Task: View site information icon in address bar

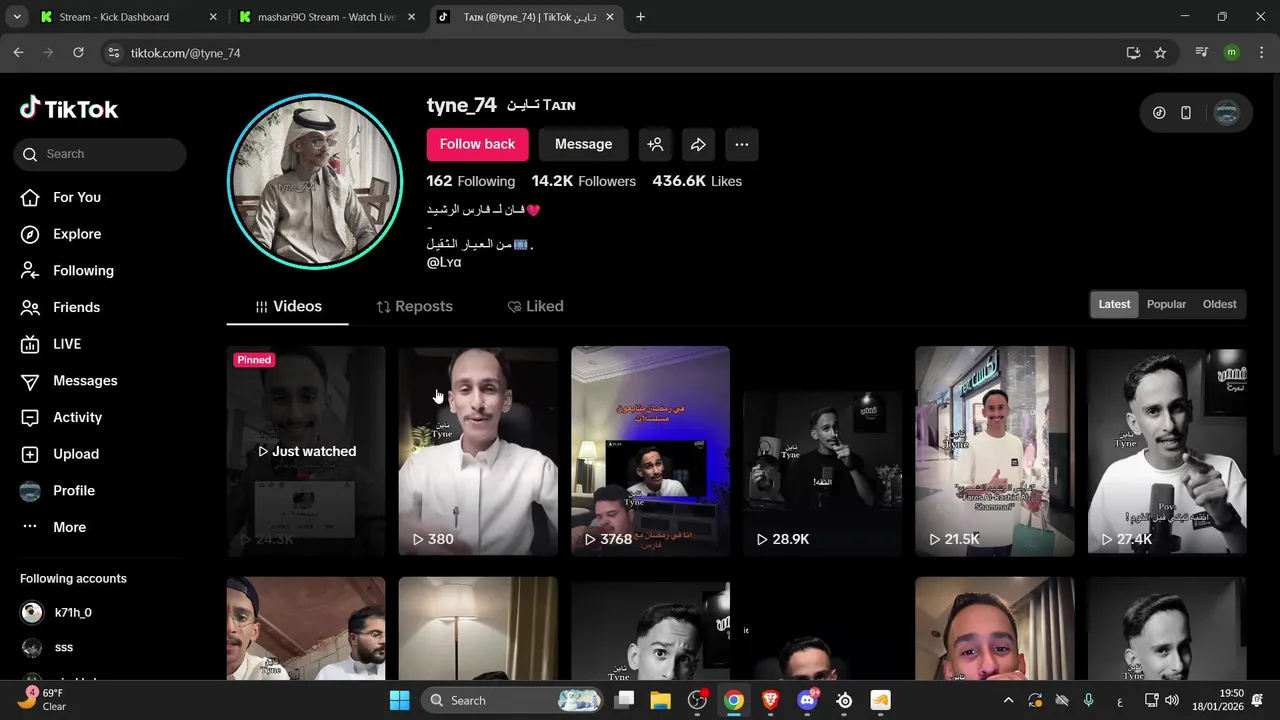Action: [114, 53]
